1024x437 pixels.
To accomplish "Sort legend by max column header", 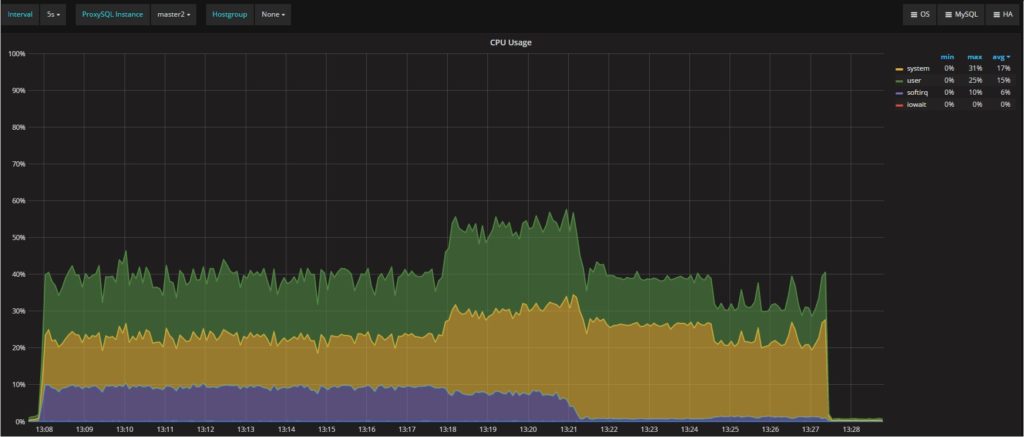I will [x=973, y=56].
